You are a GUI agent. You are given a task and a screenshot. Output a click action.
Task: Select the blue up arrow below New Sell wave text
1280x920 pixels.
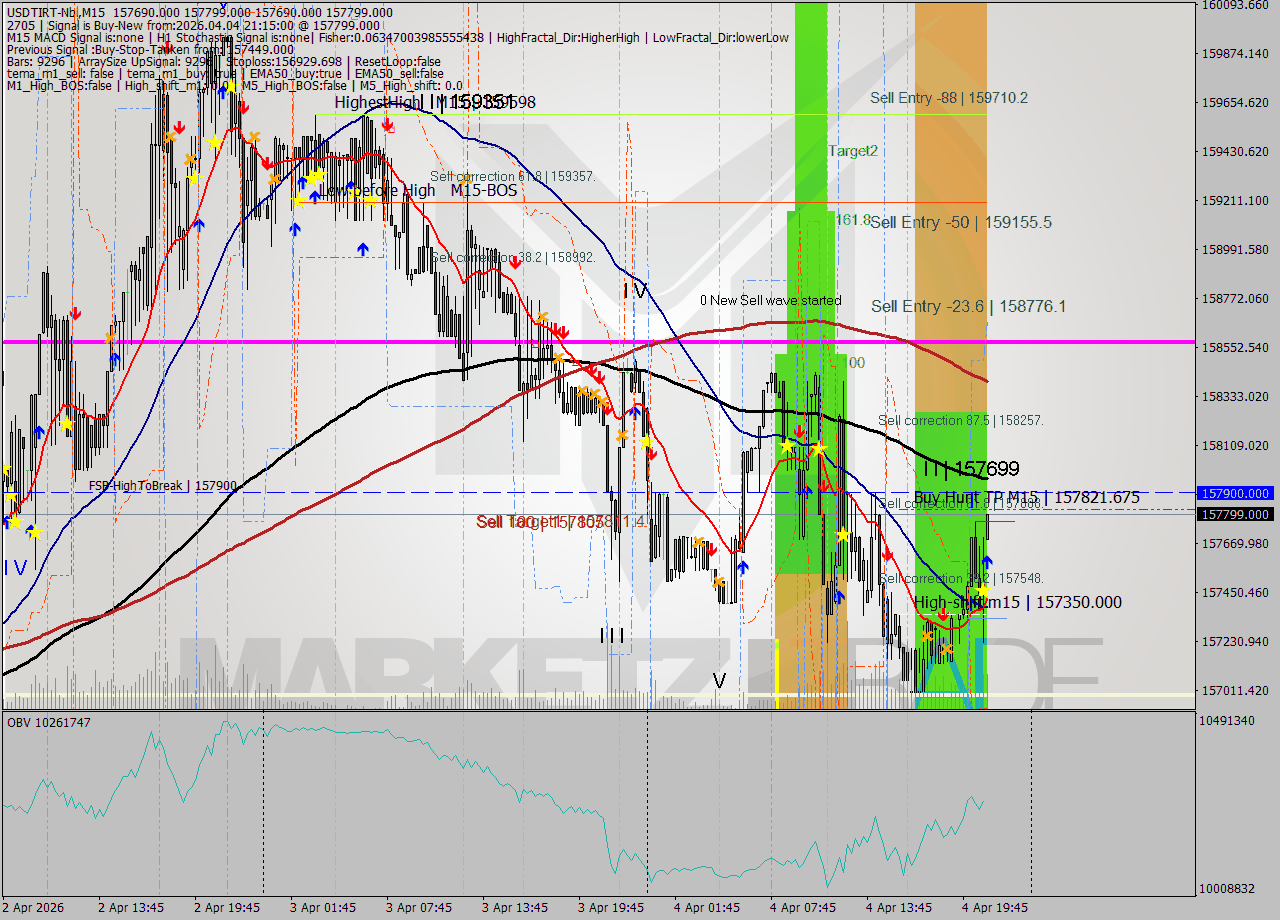808,491
